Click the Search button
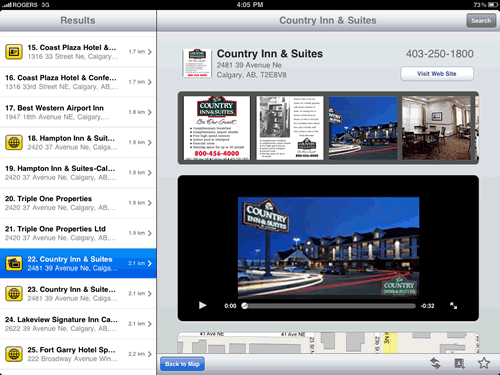Viewport: 500px width, 375px height. tap(481, 21)
